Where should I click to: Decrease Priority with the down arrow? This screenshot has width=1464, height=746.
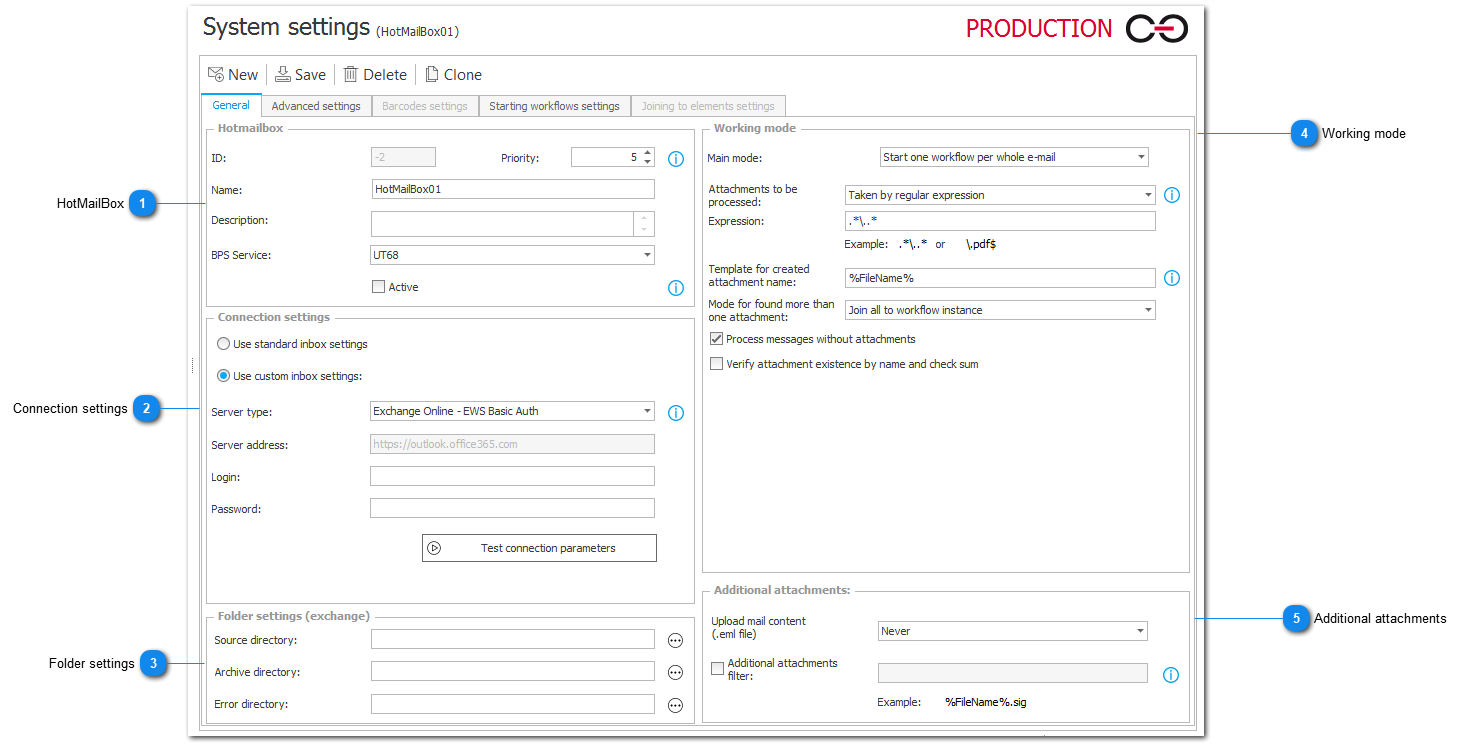[647, 162]
